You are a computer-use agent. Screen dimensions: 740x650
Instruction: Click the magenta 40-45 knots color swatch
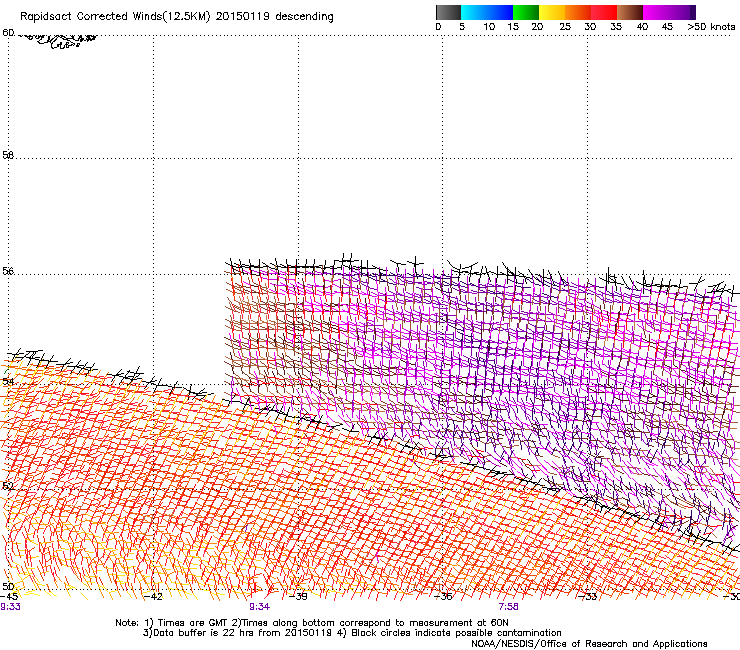pyautogui.click(x=656, y=12)
